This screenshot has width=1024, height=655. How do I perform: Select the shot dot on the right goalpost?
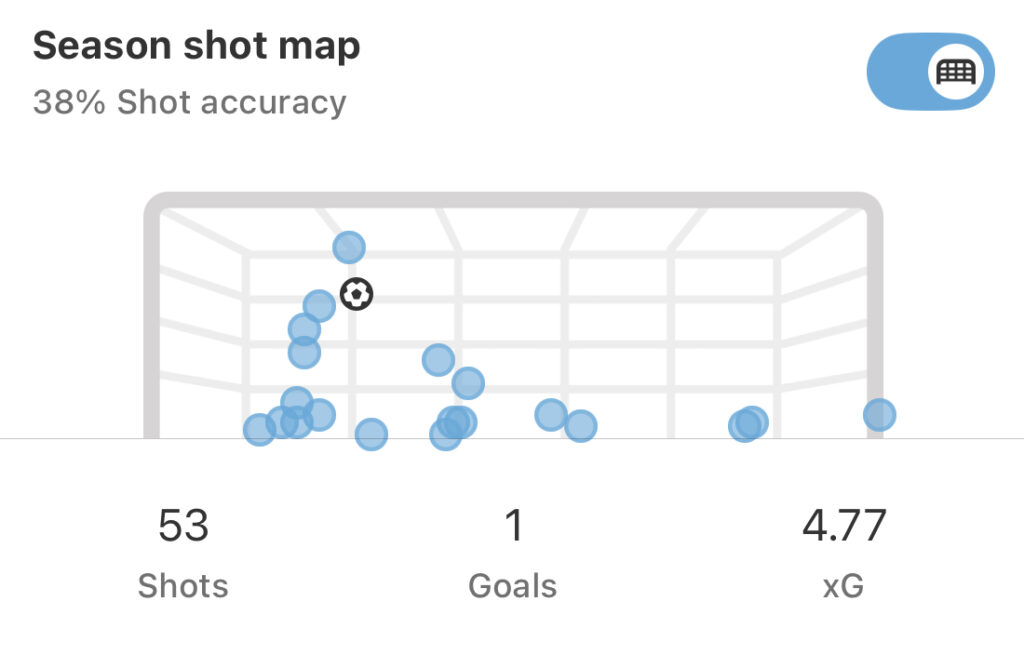coord(879,415)
